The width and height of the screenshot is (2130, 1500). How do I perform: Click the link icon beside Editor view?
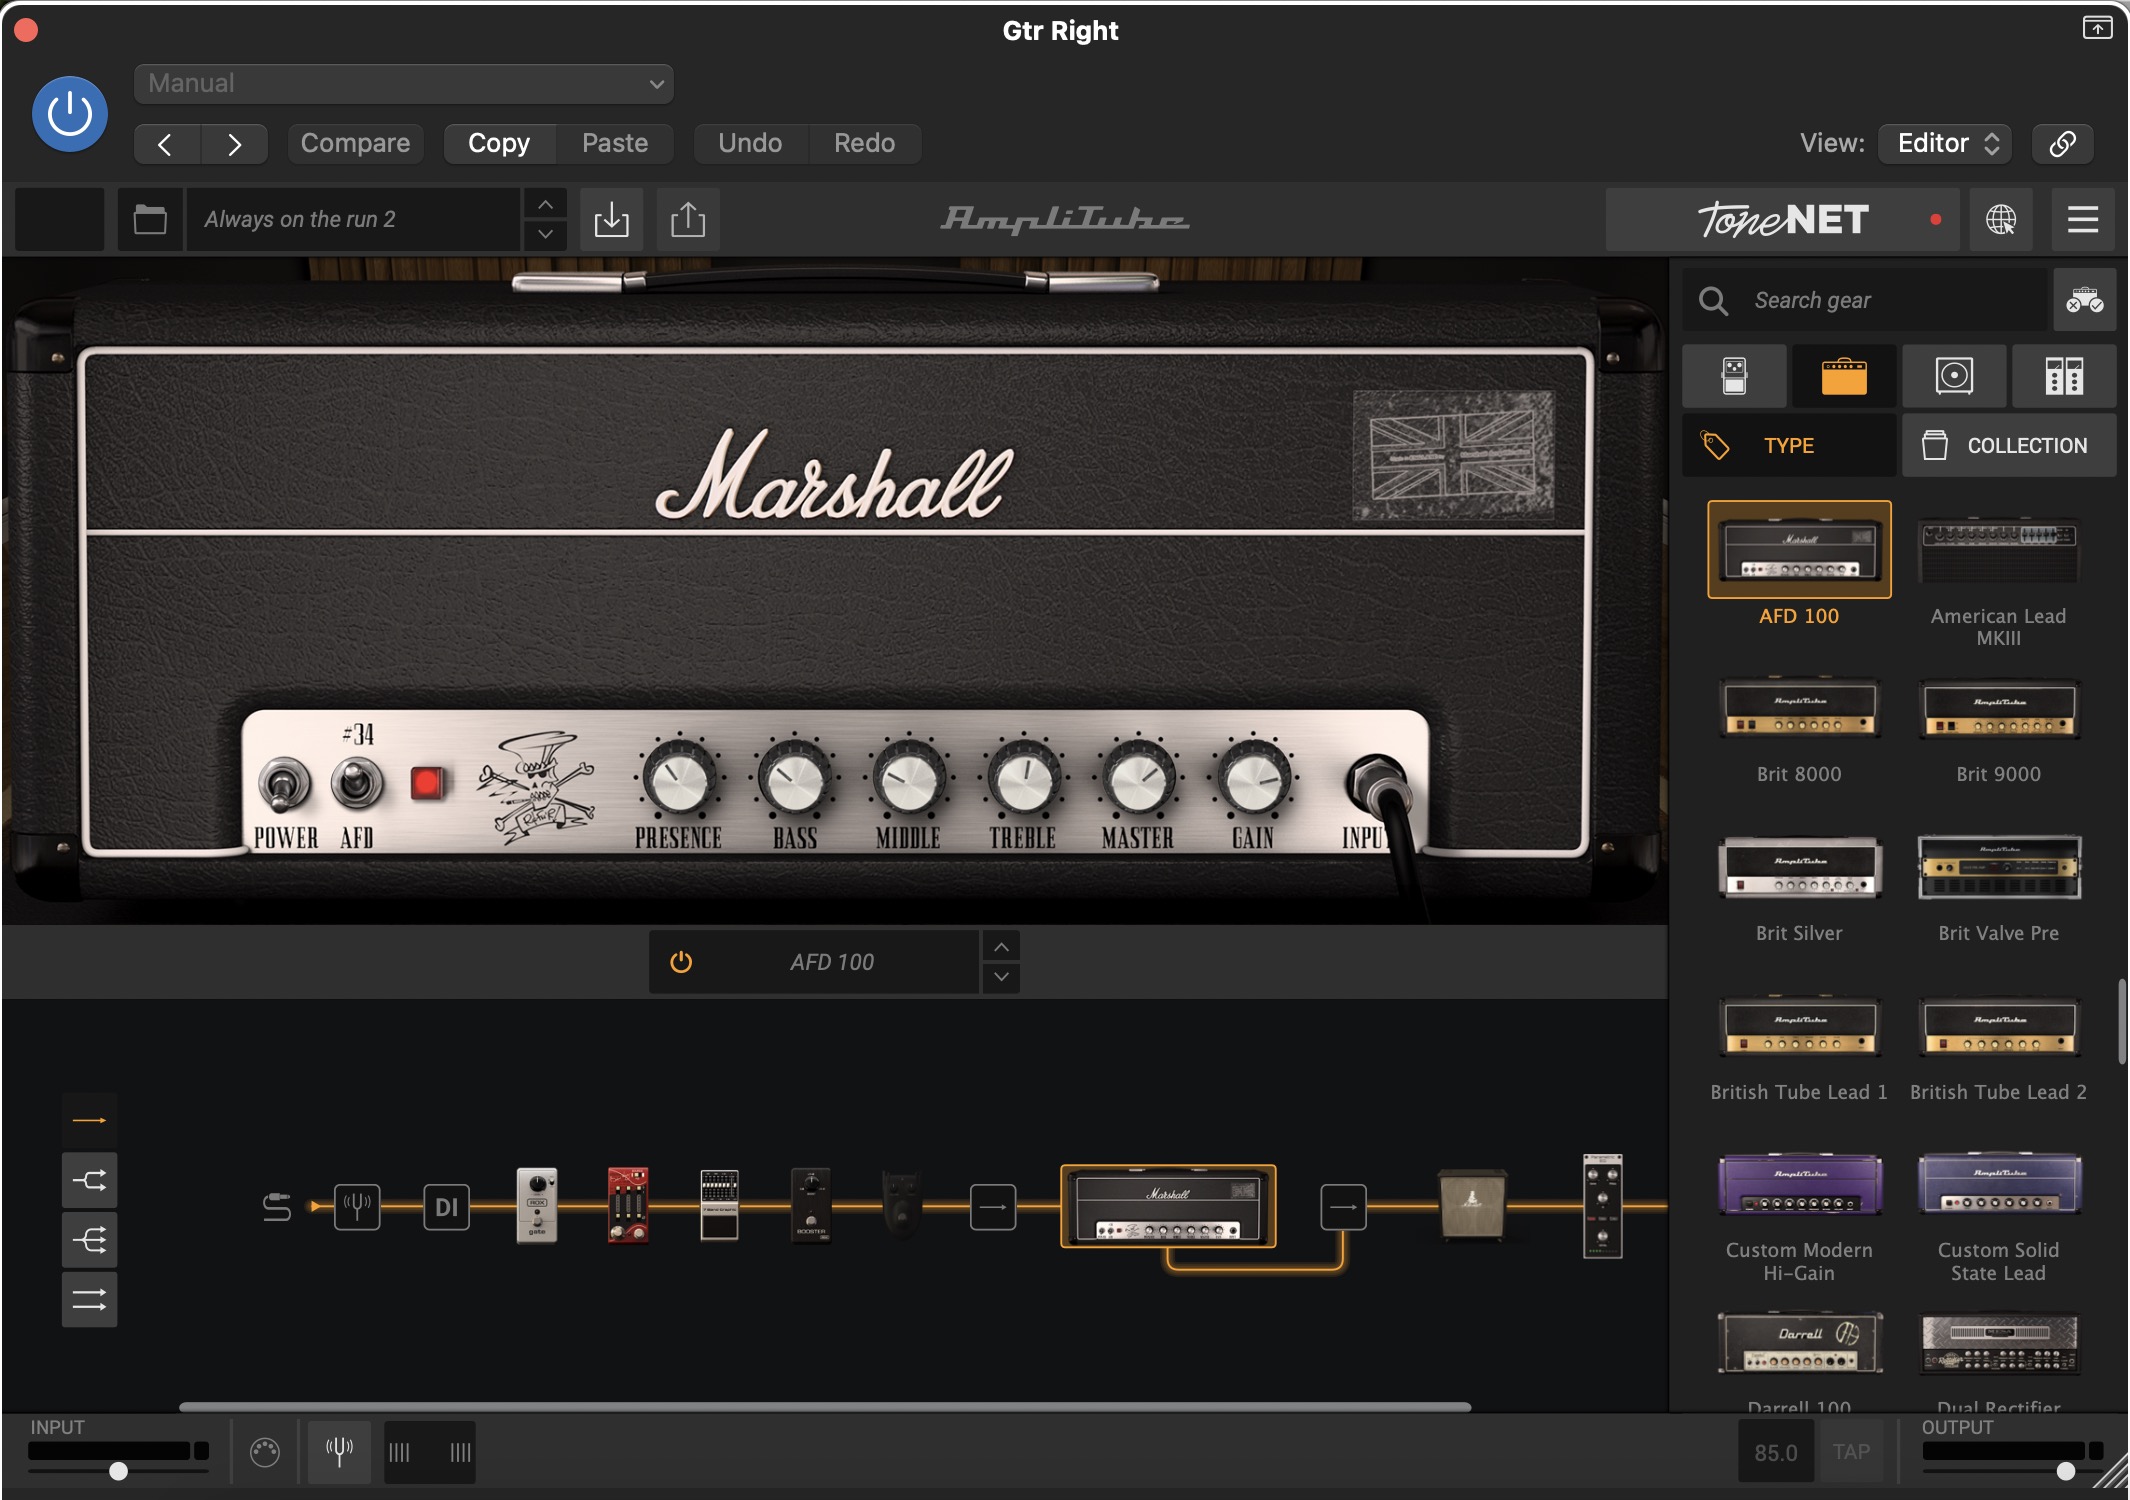click(2063, 143)
